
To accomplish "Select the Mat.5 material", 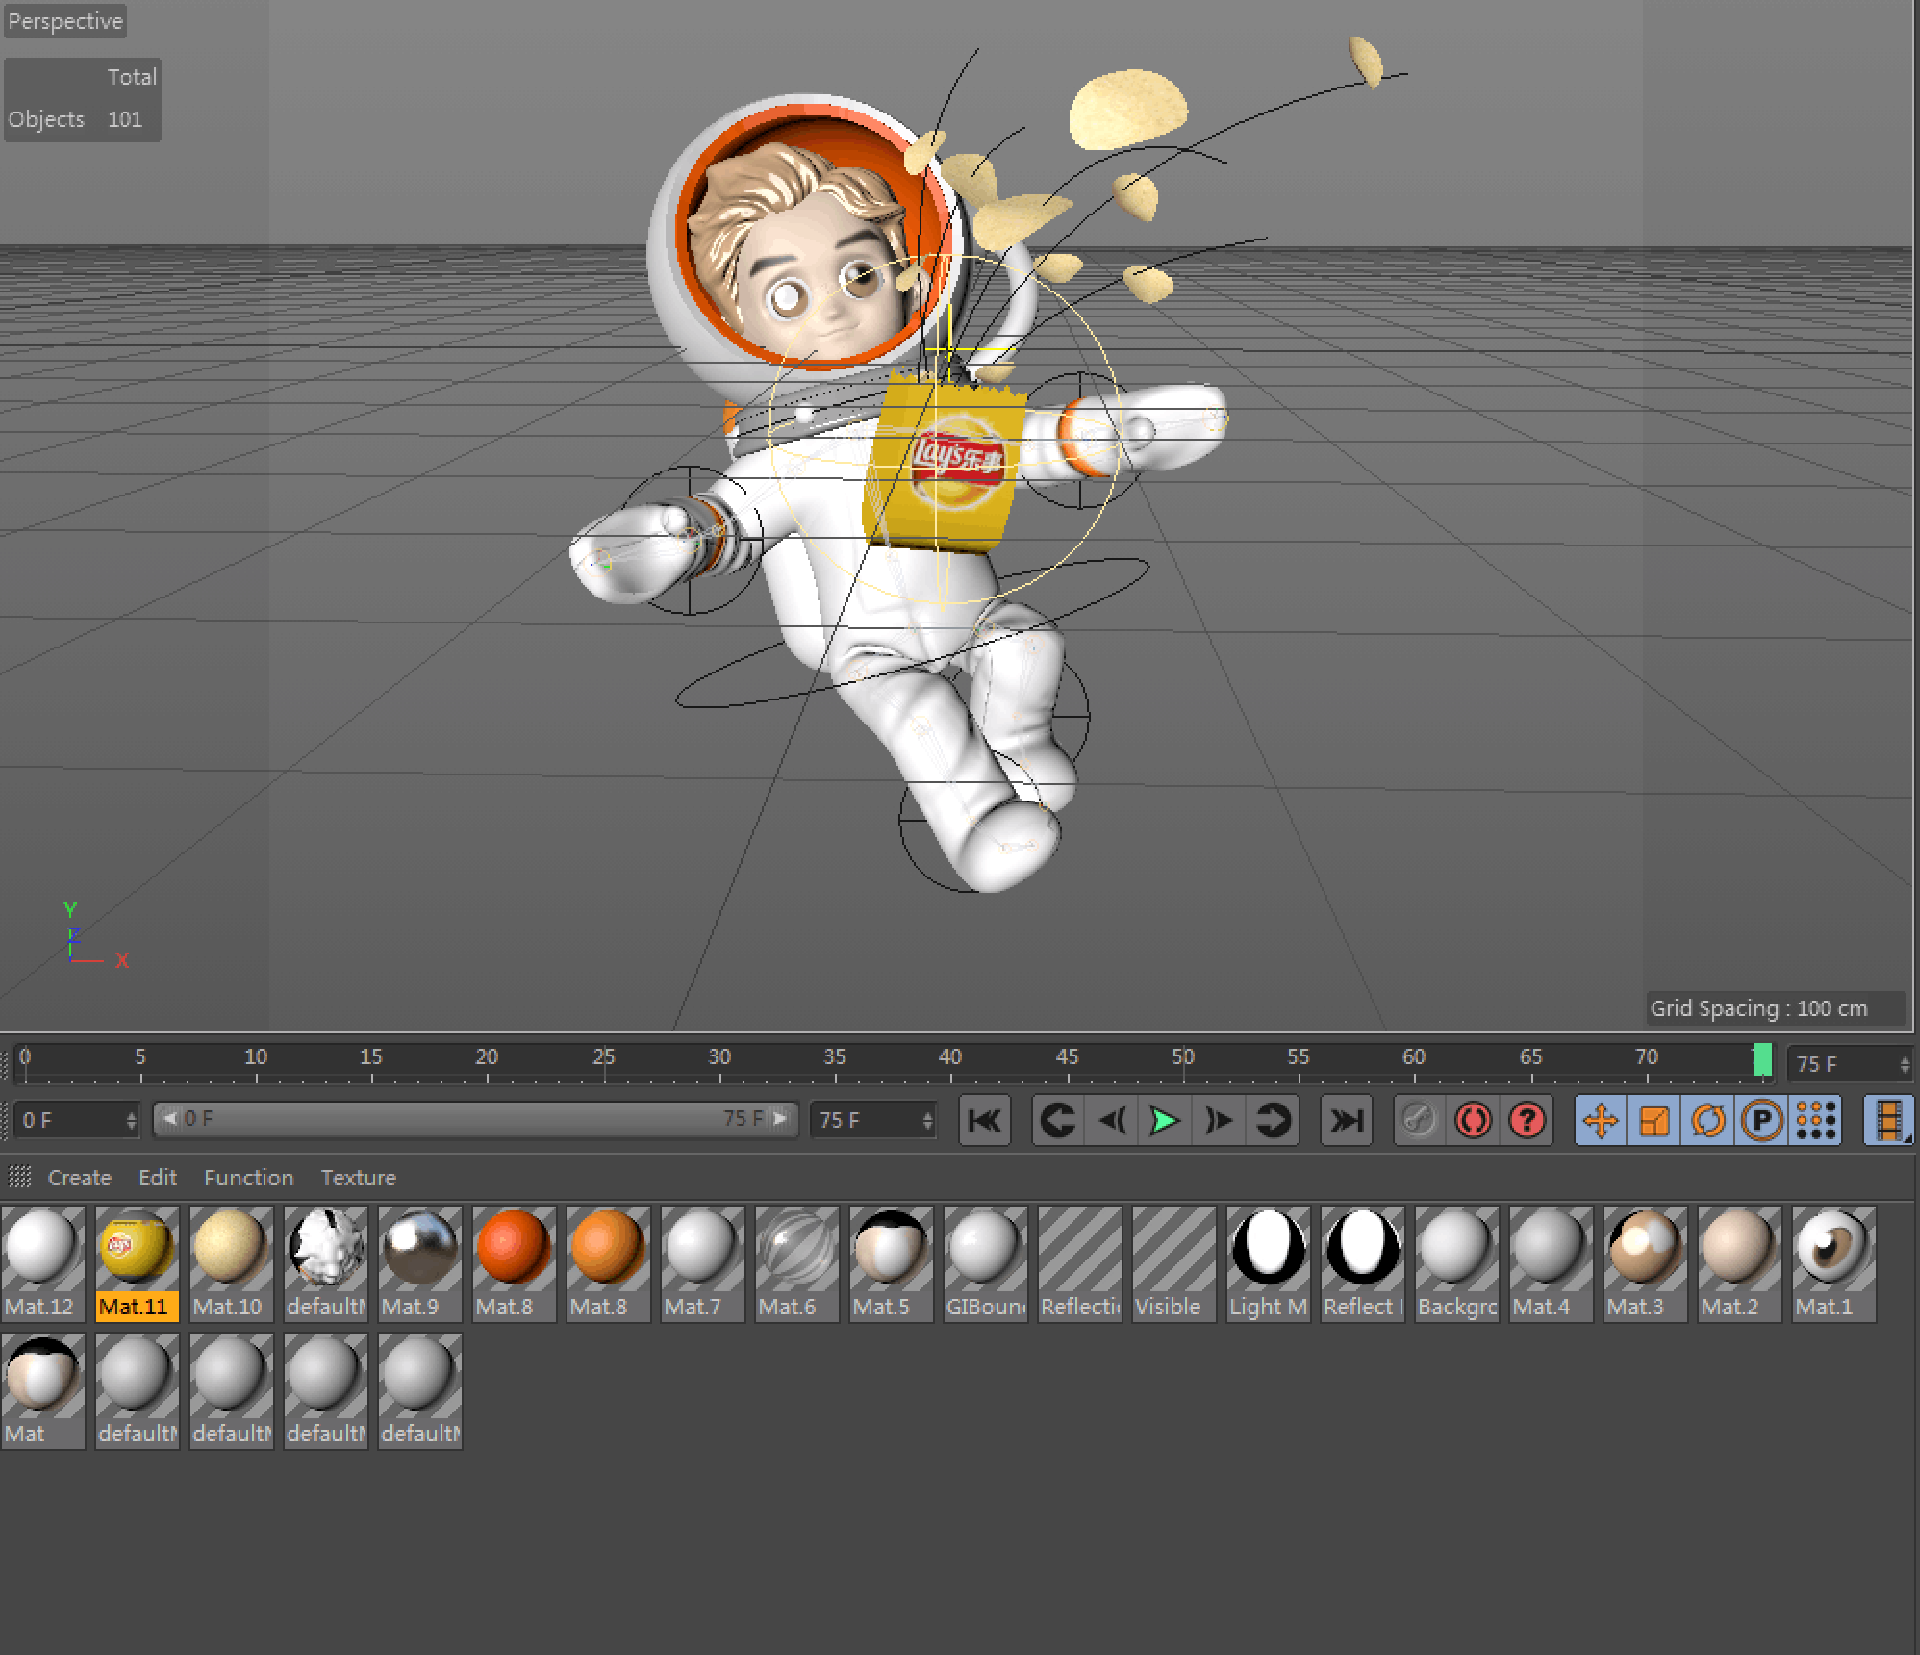I will [x=891, y=1264].
